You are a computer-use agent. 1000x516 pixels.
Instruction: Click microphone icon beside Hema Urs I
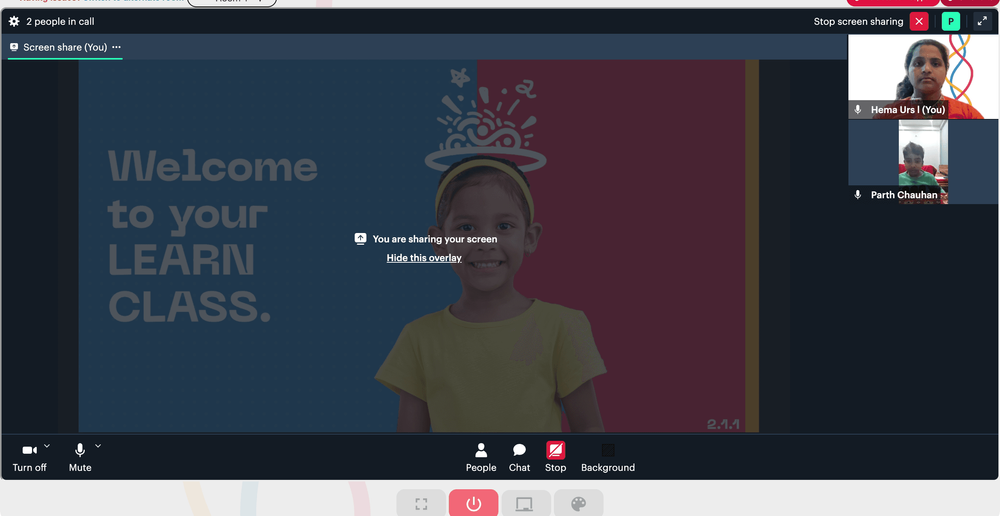point(858,110)
